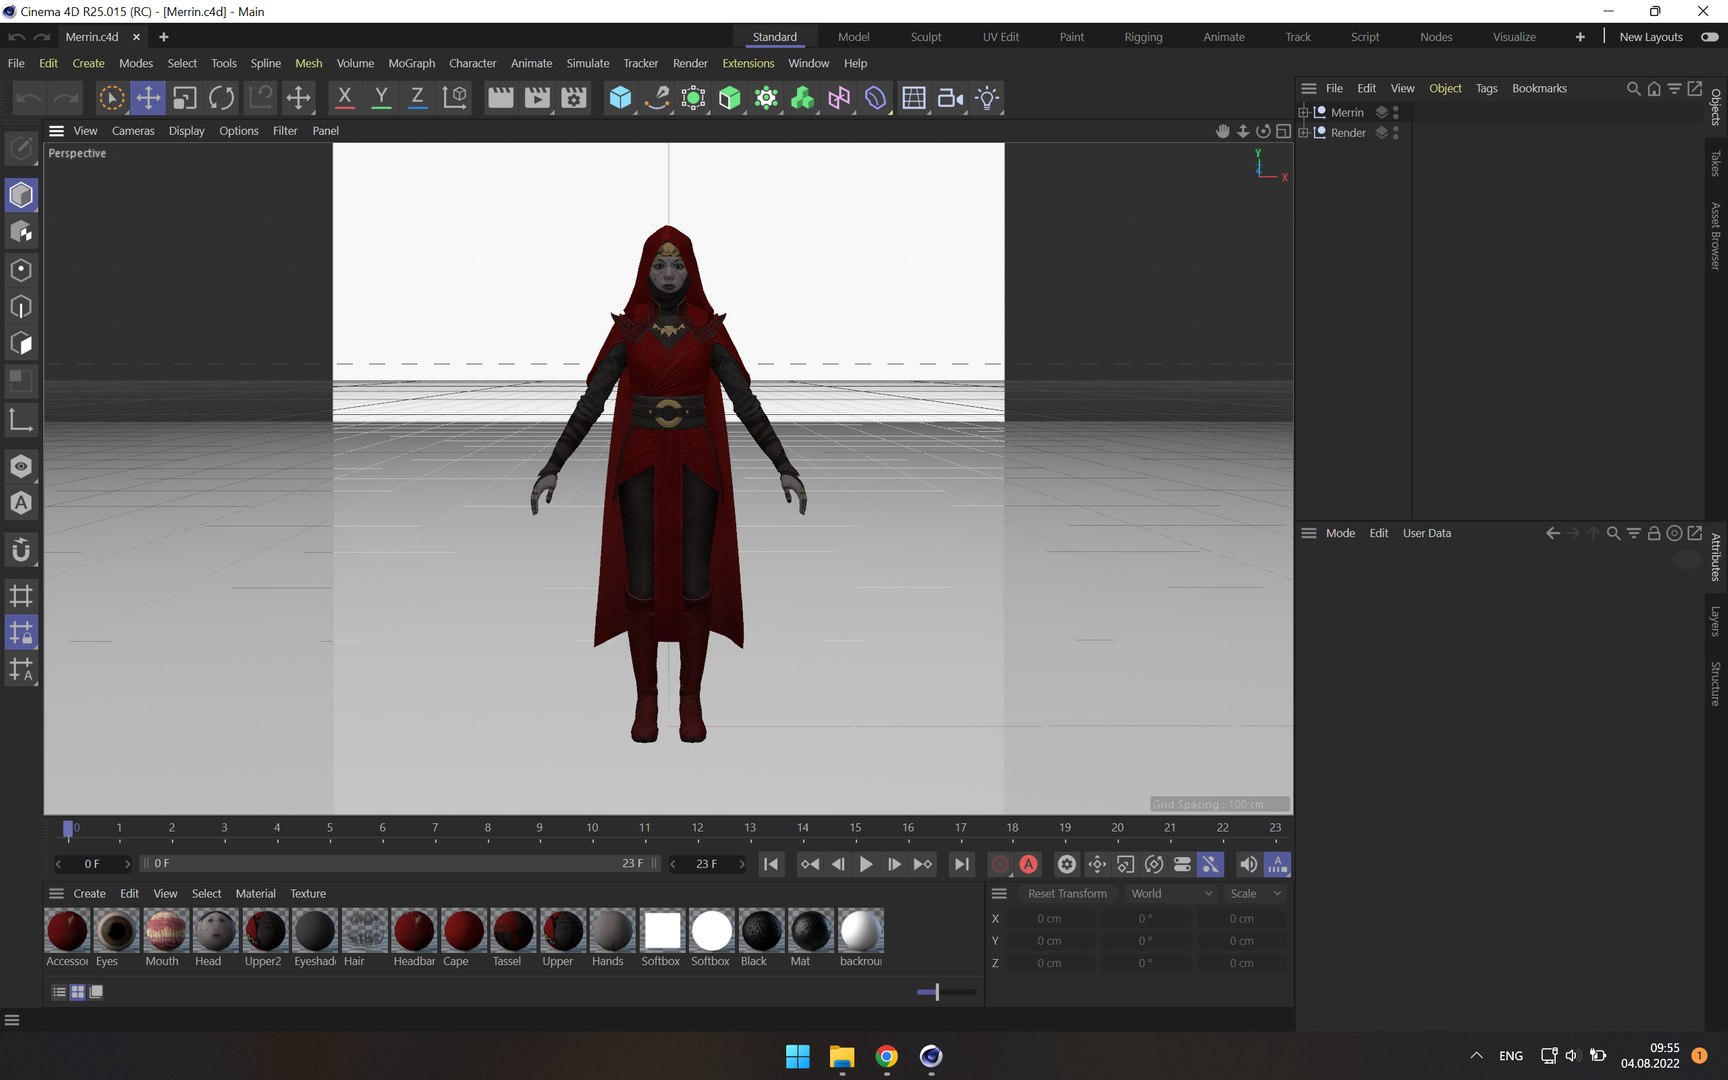
Task: Open the Object Manager filter icon
Action: (x=1674, y=88)
